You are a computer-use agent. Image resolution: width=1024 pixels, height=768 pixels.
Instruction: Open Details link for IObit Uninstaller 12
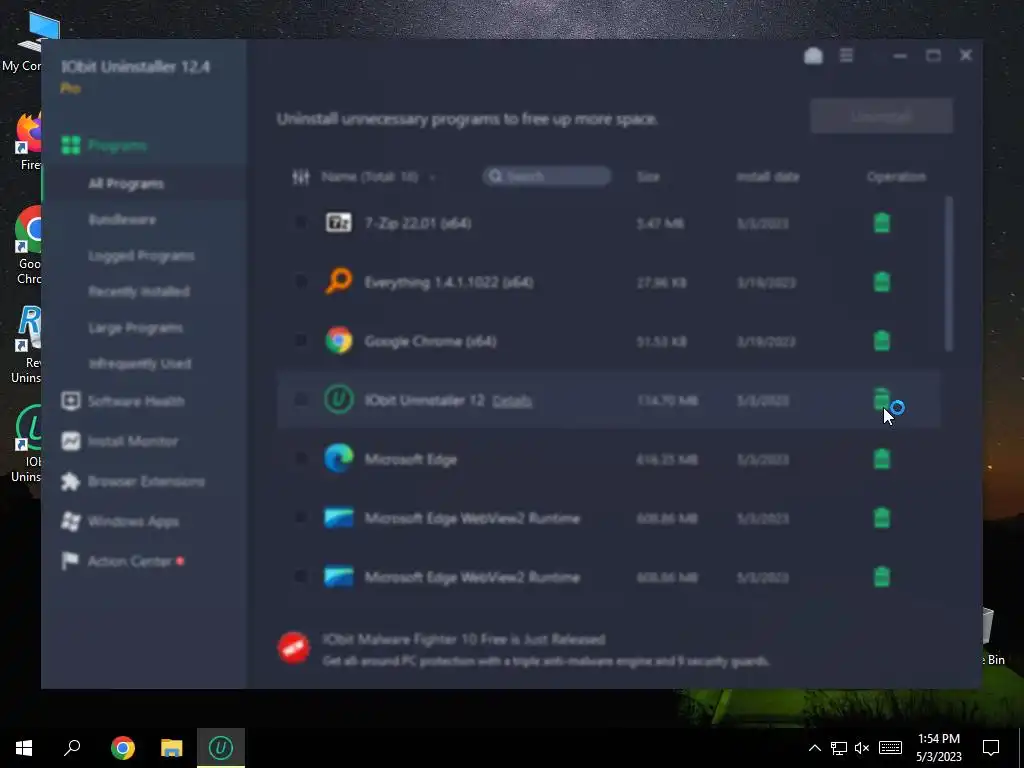512,400
